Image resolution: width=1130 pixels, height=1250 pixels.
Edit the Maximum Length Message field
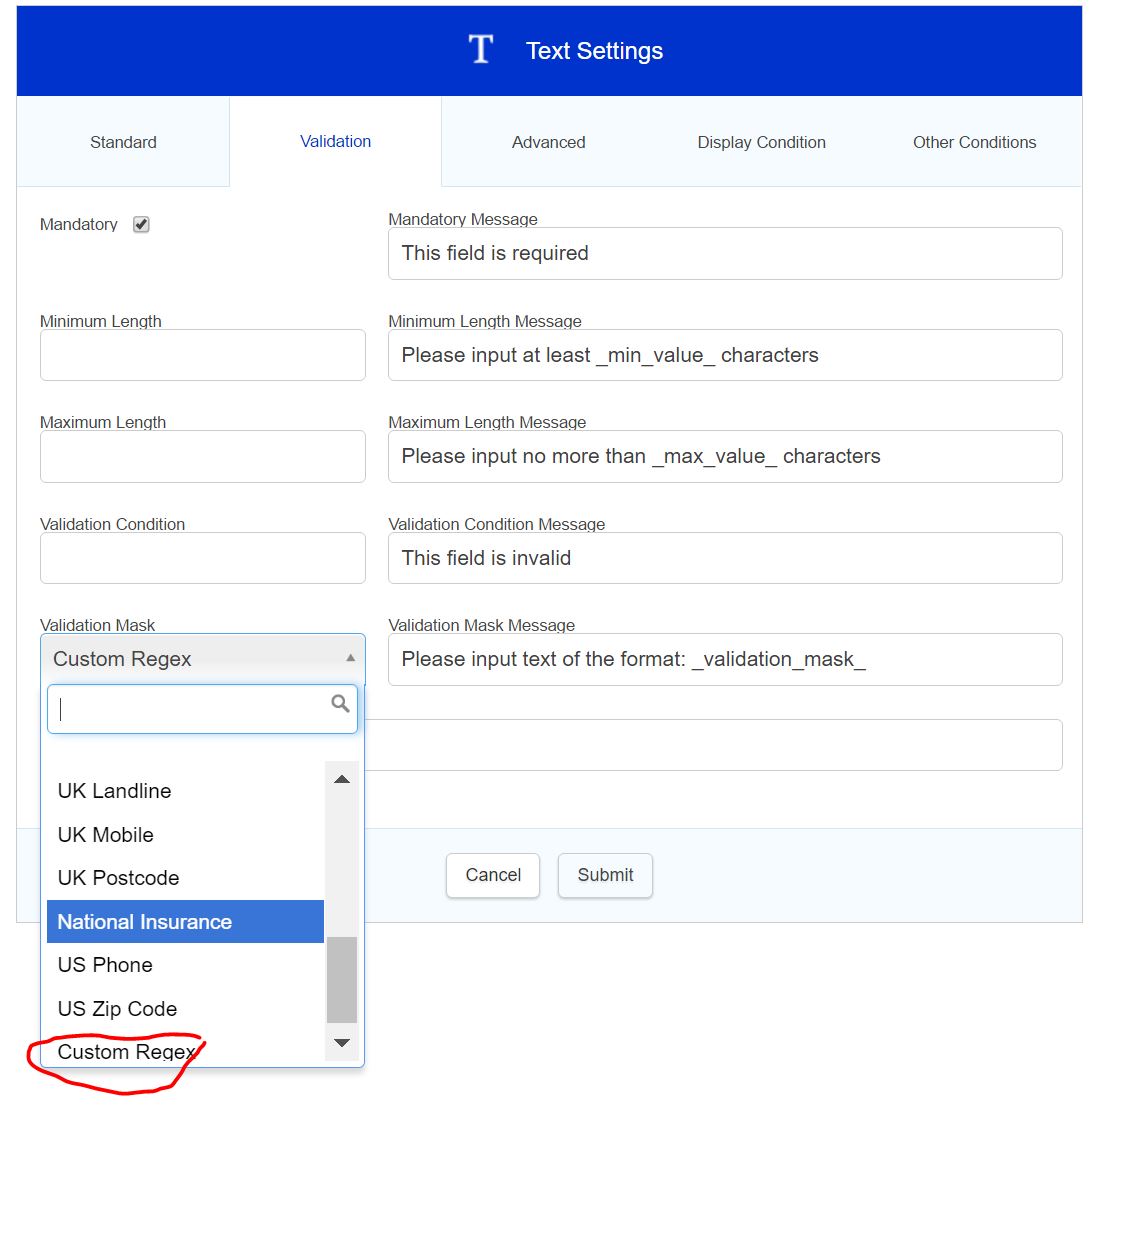[x=725, y=457]
